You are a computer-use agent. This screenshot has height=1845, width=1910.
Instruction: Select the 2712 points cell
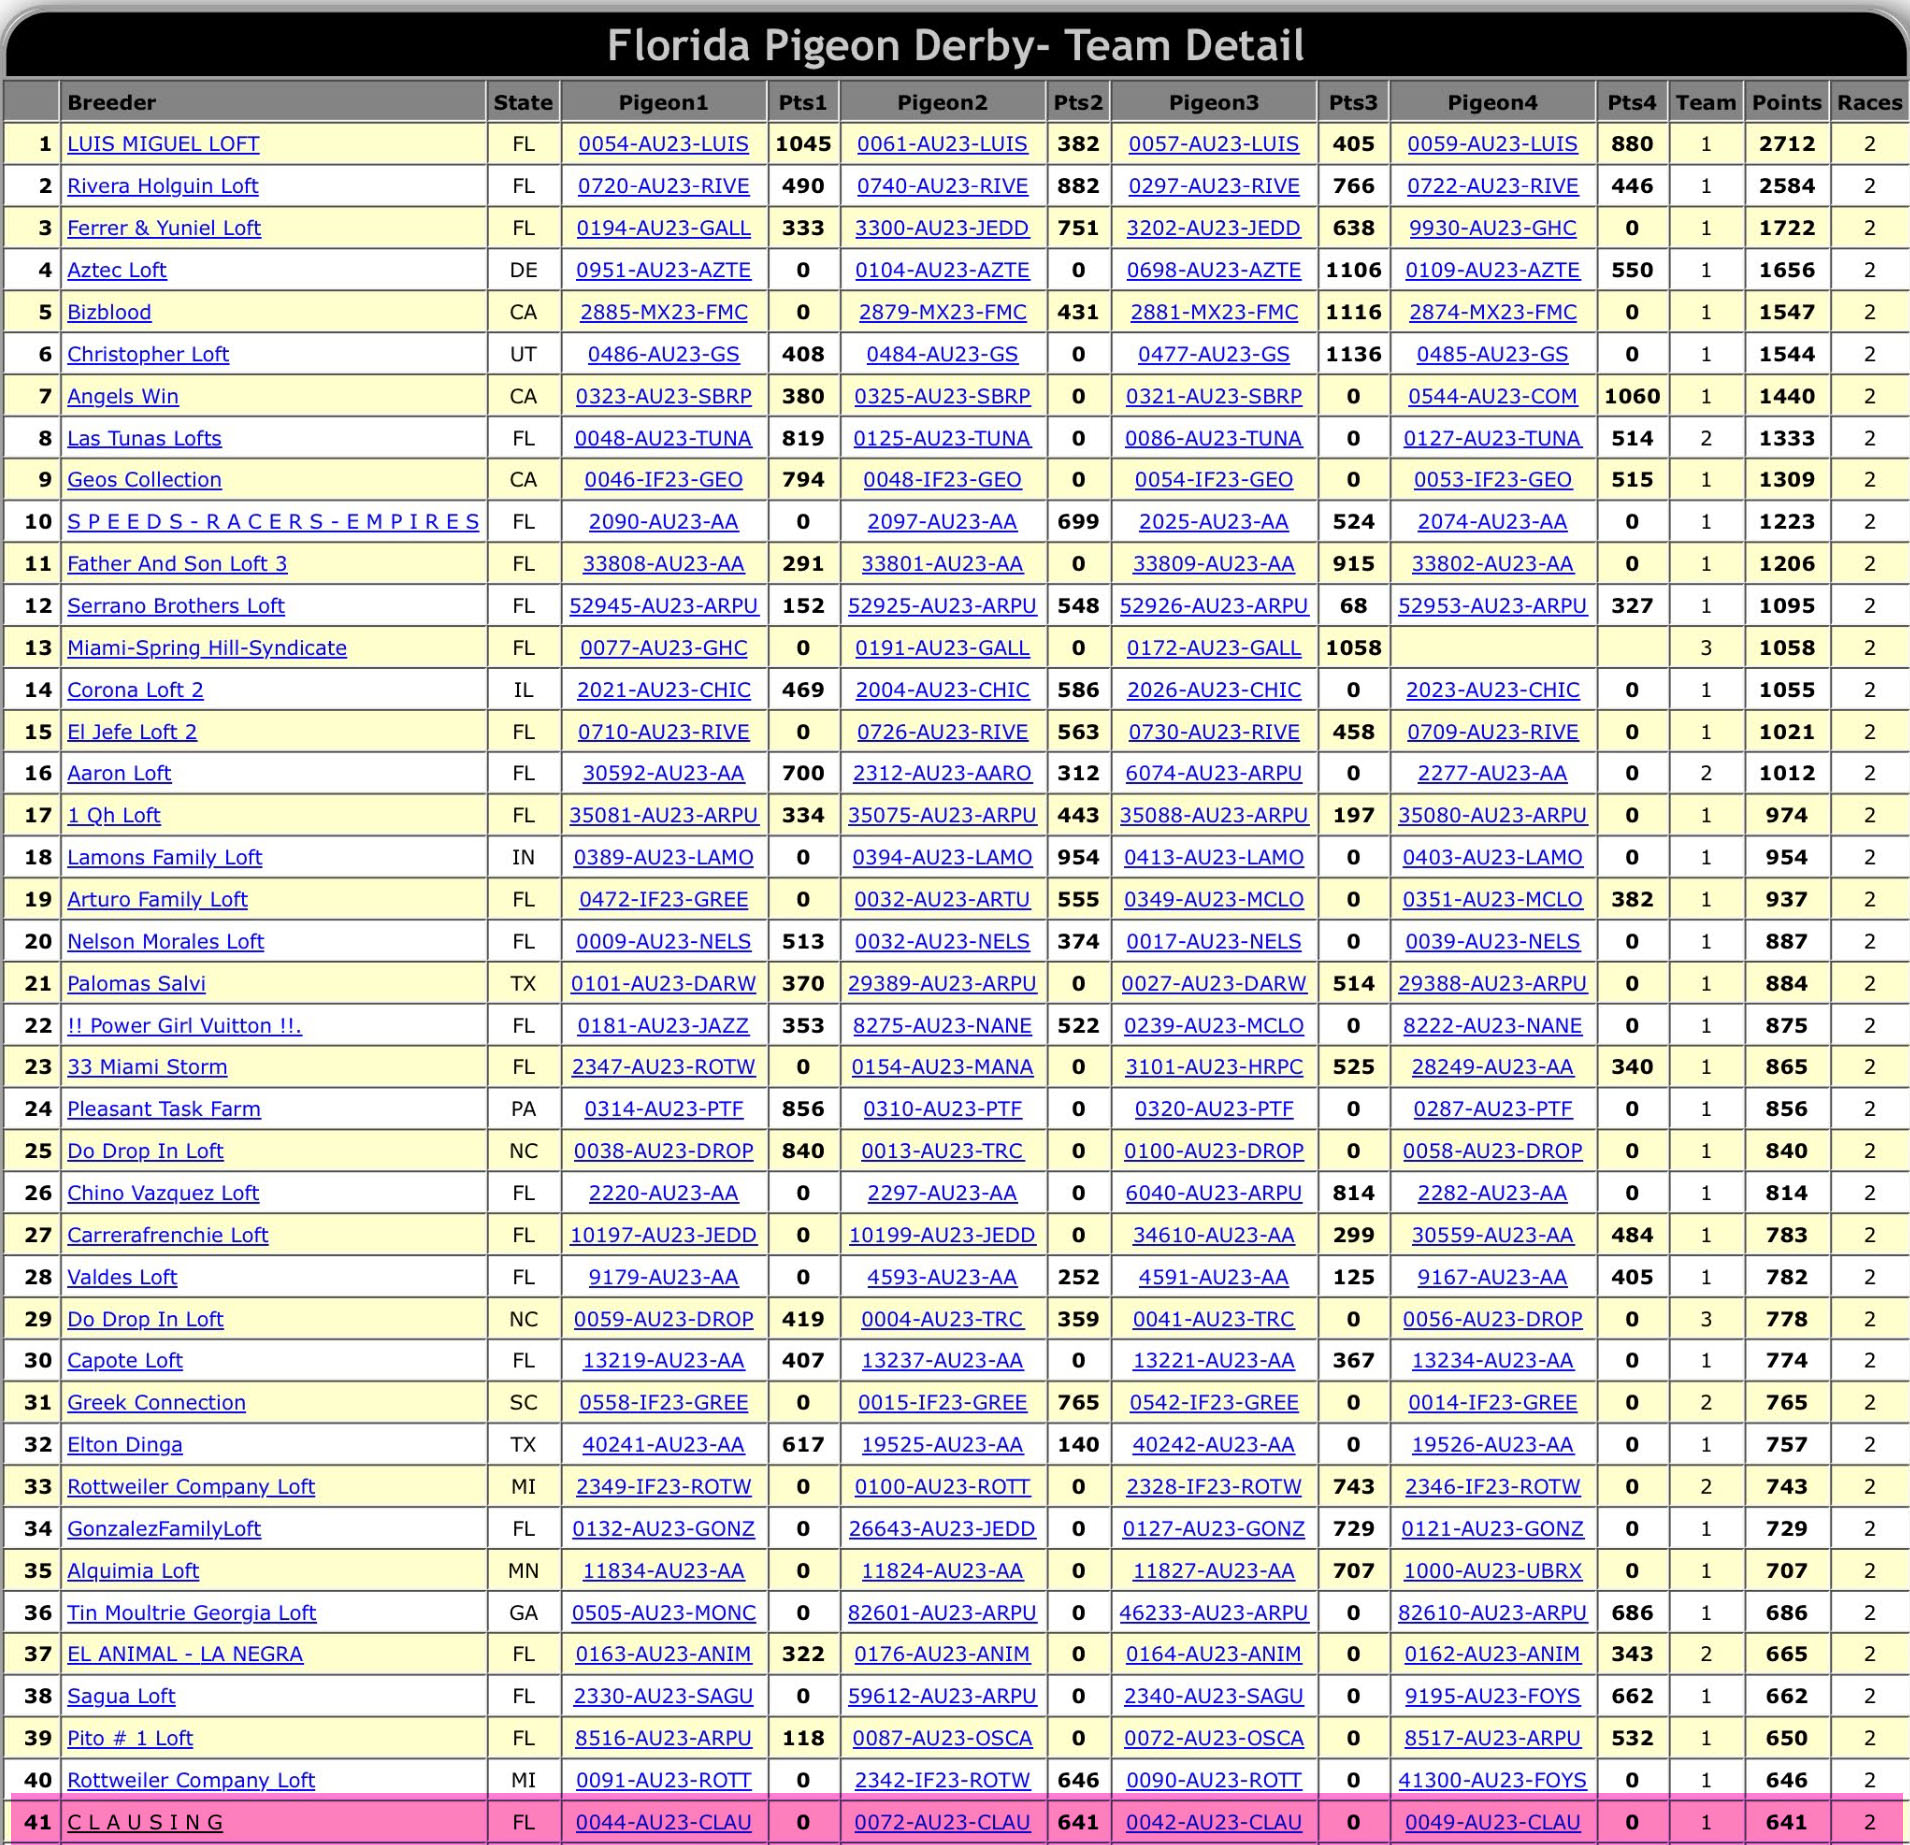[x=1786, y=144]
